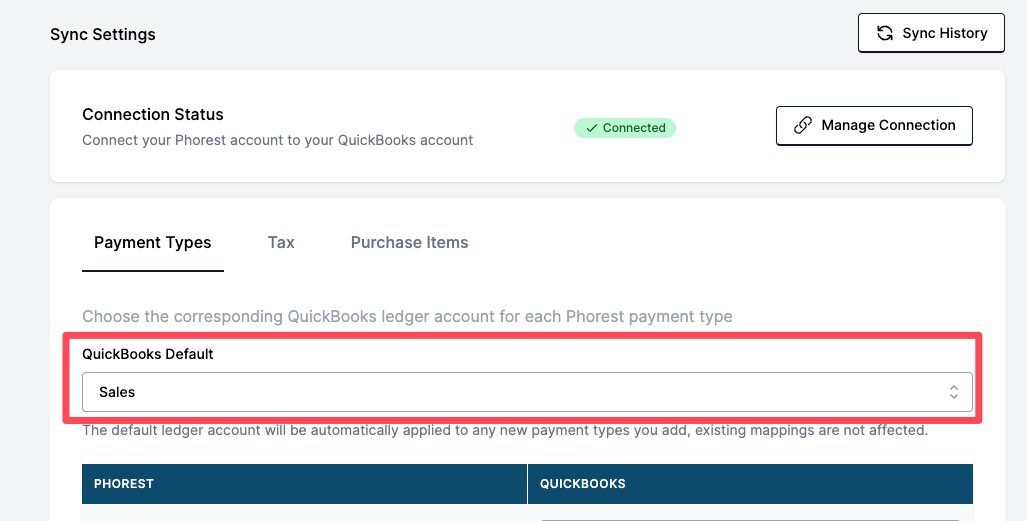Click the checkmark icon in the Connected badge
Viewport: 1027px width, 521px height.
(x=592, y=128)
